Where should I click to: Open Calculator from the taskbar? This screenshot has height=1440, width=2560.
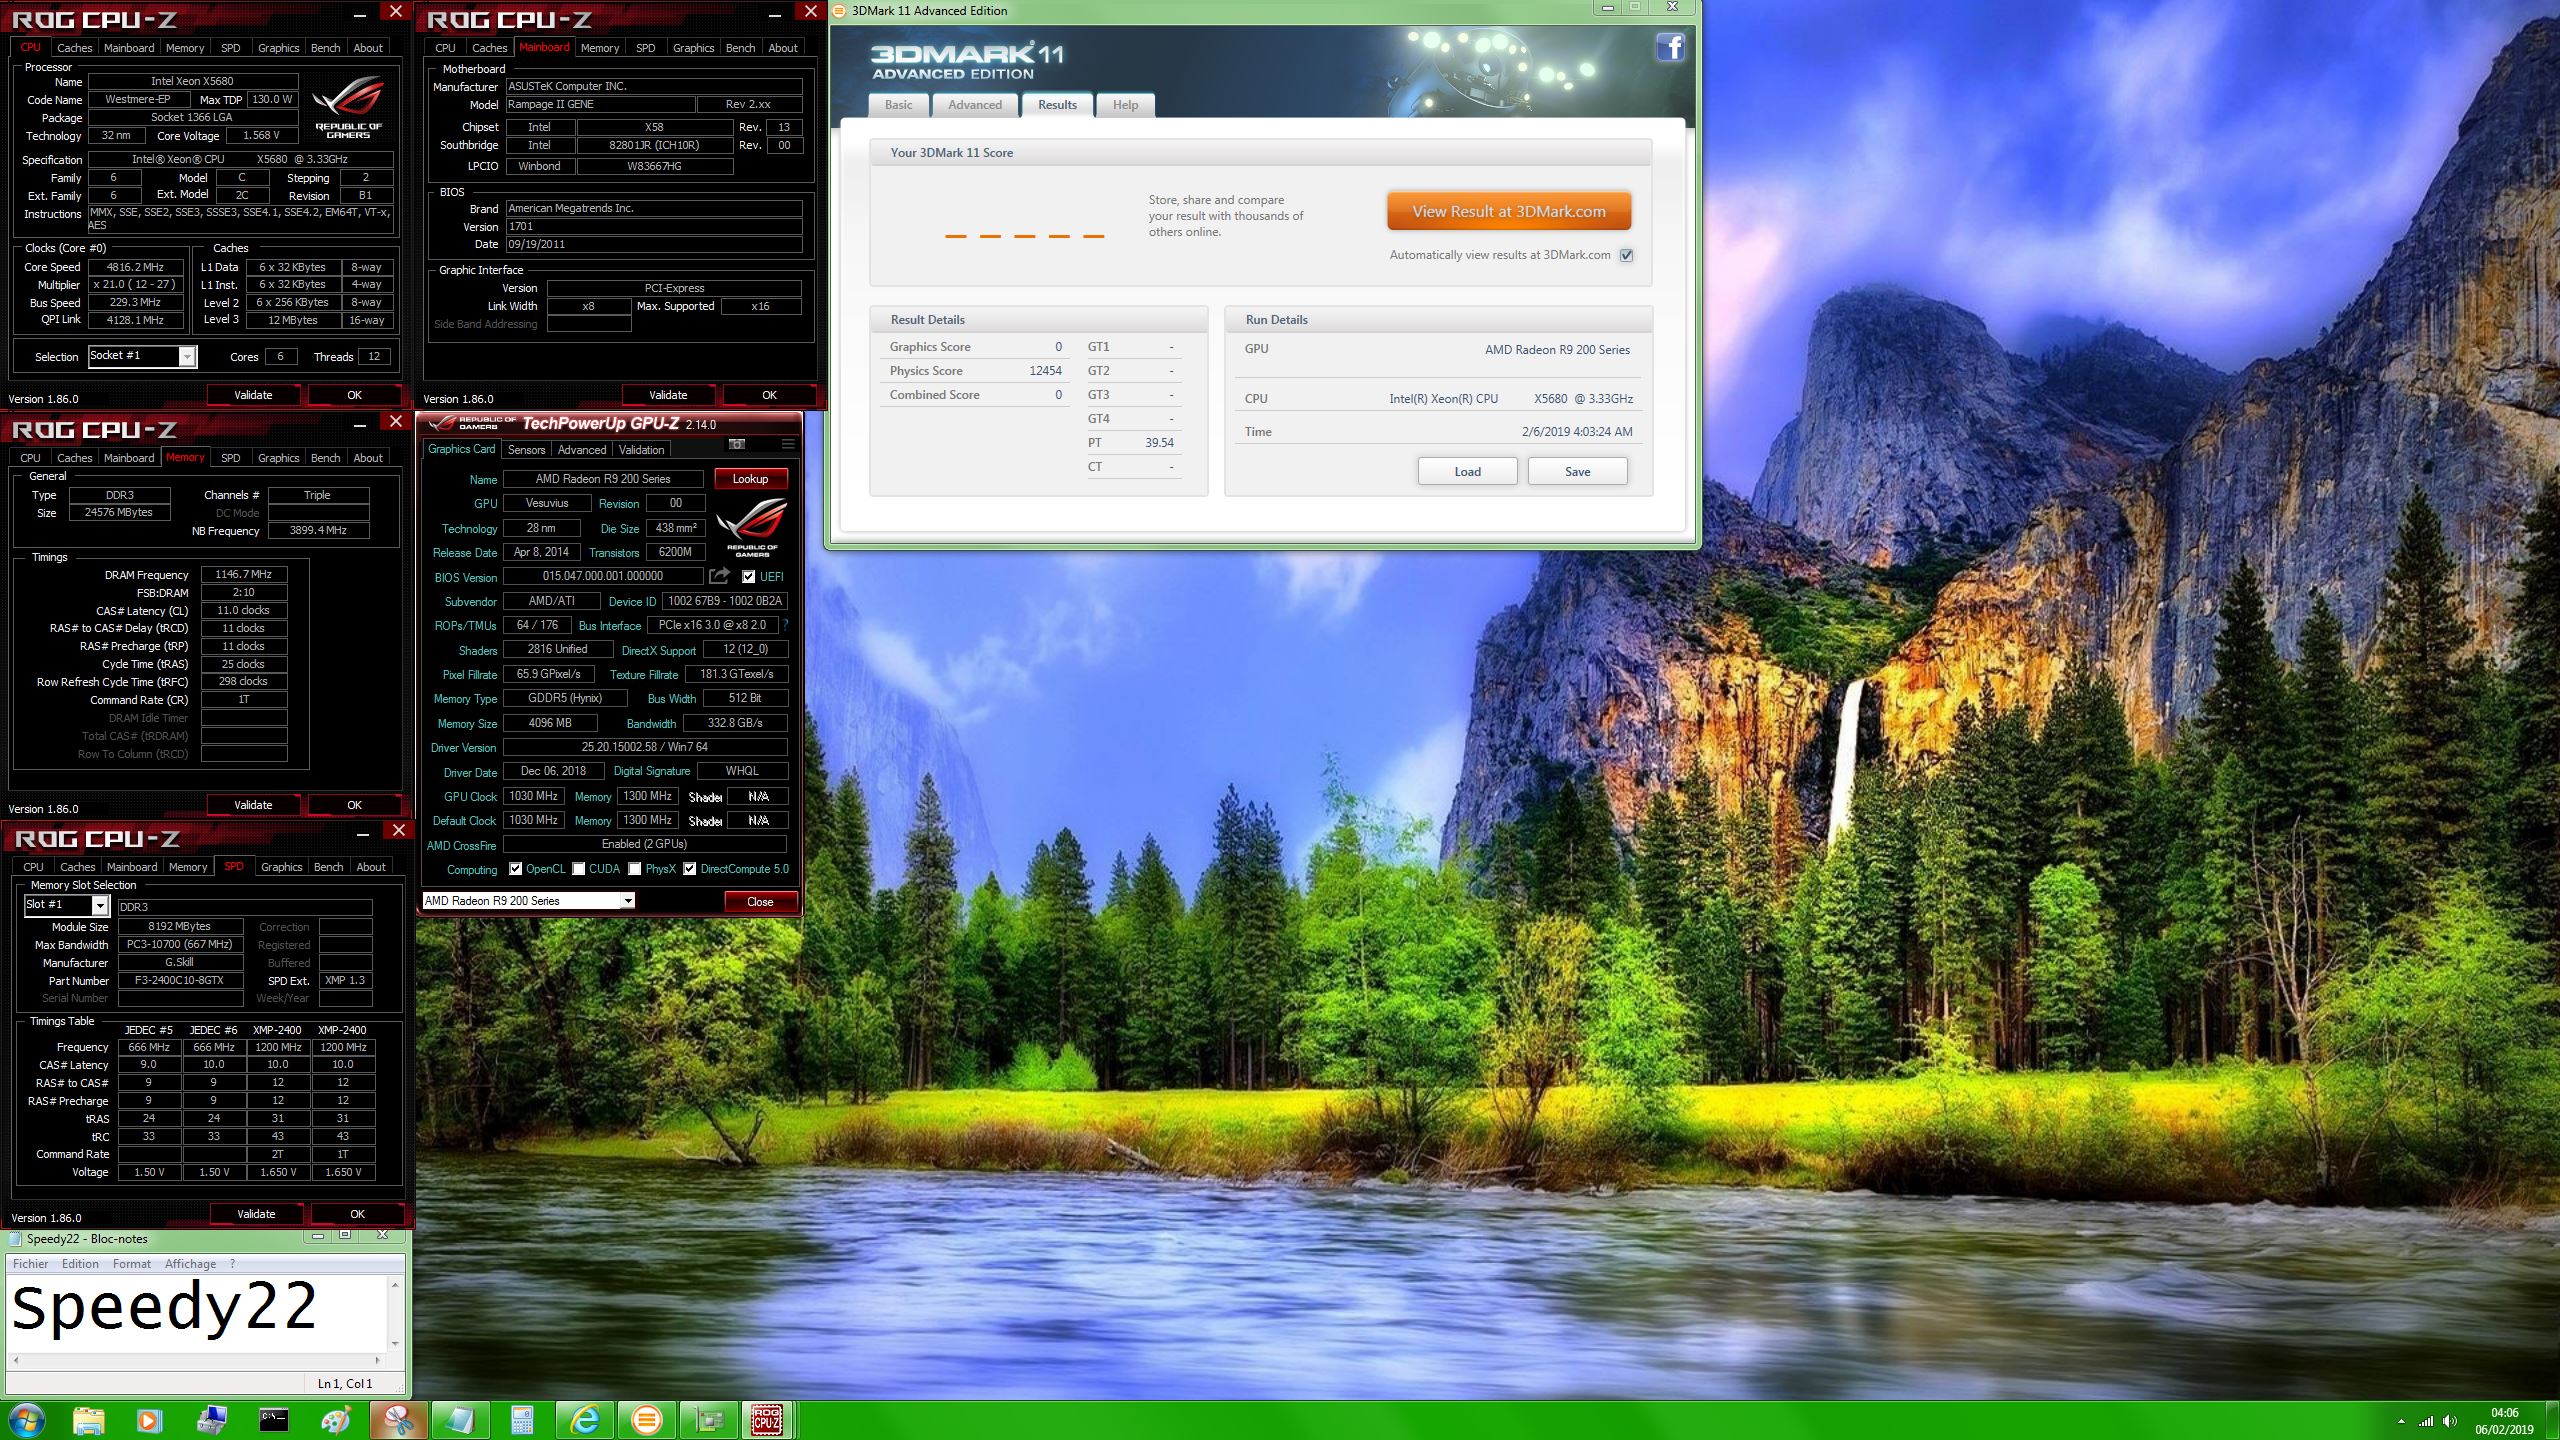pyautogui.click(x=522, y=1420)
